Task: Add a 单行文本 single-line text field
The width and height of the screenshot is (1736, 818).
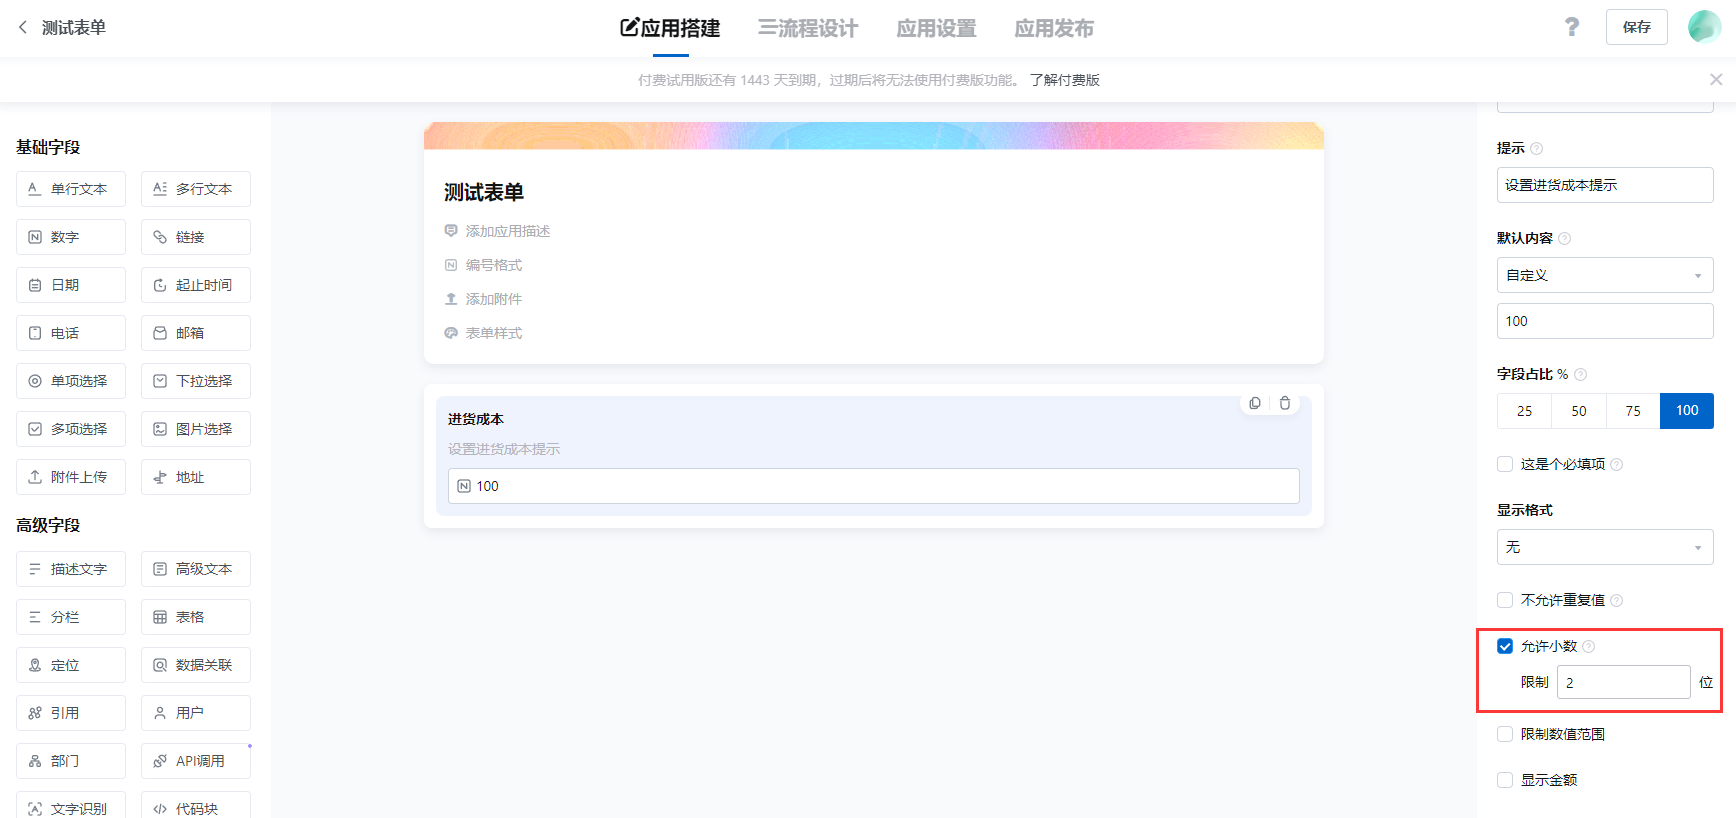Action: click(x=71, y=189)
